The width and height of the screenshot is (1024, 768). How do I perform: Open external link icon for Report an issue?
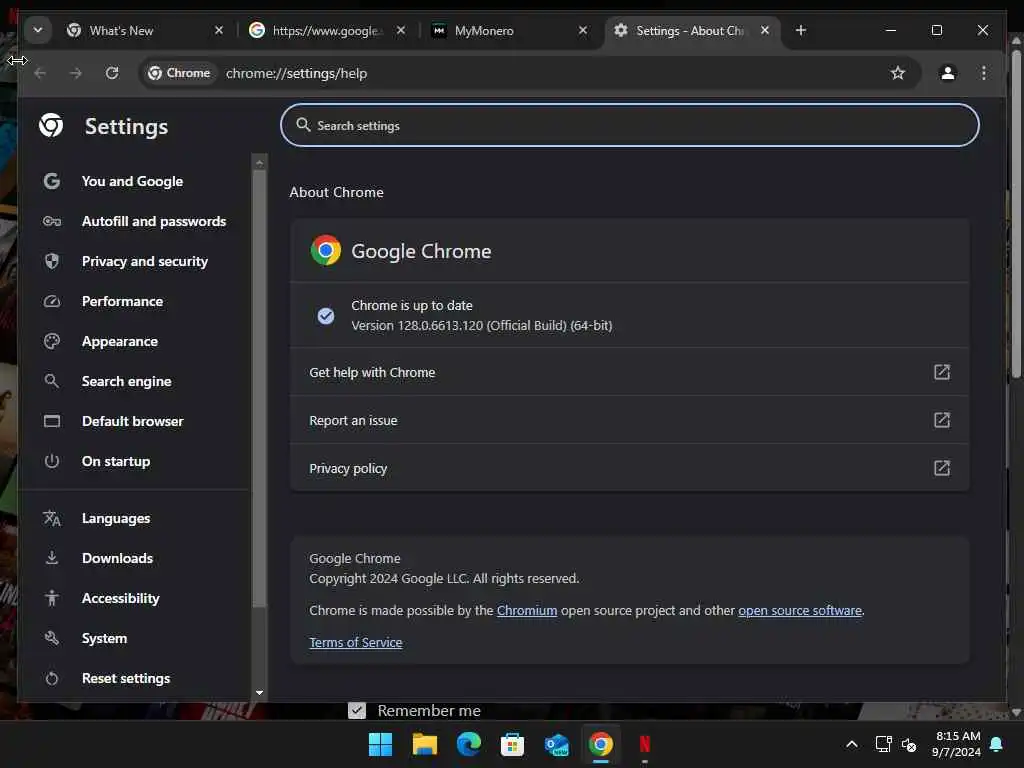pos(942,420)
